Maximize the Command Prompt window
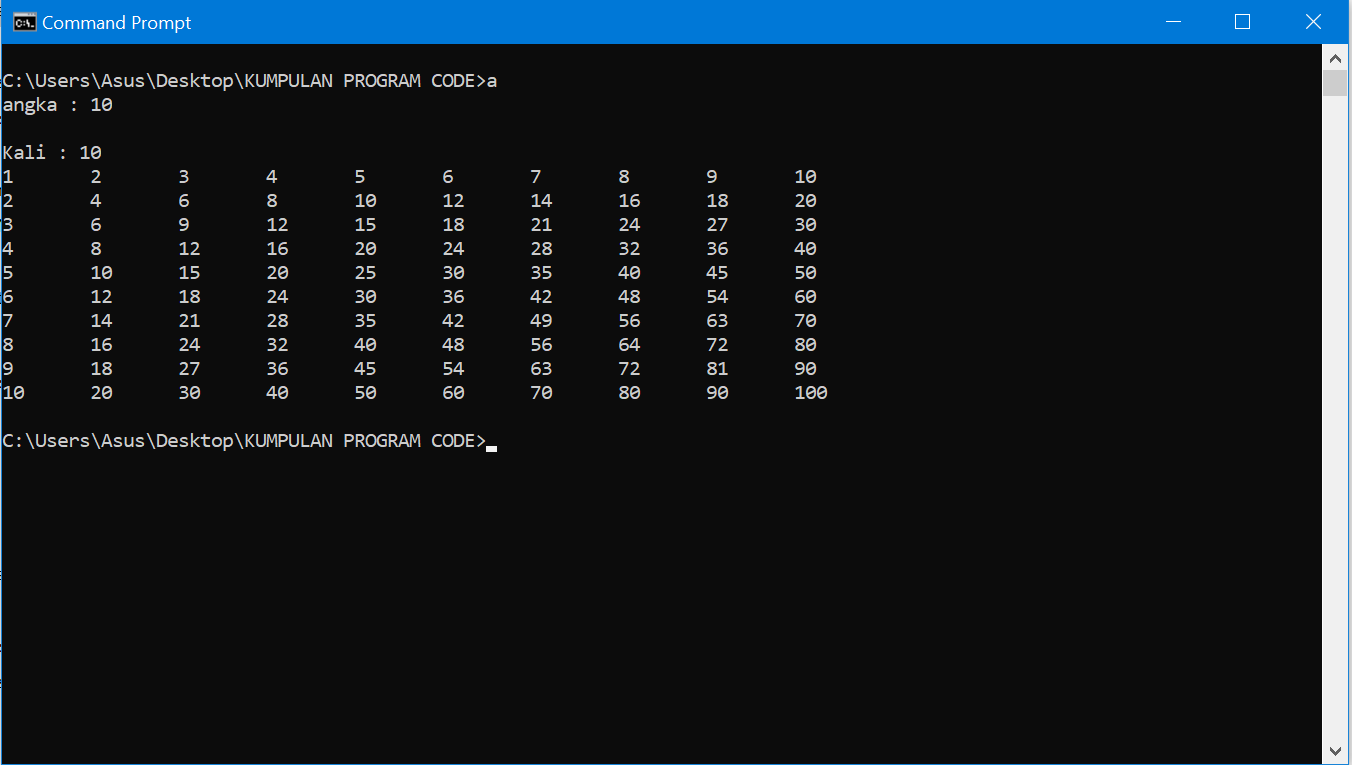Viewport: 1352px width, 765px height. click(x=1242, y=22)
